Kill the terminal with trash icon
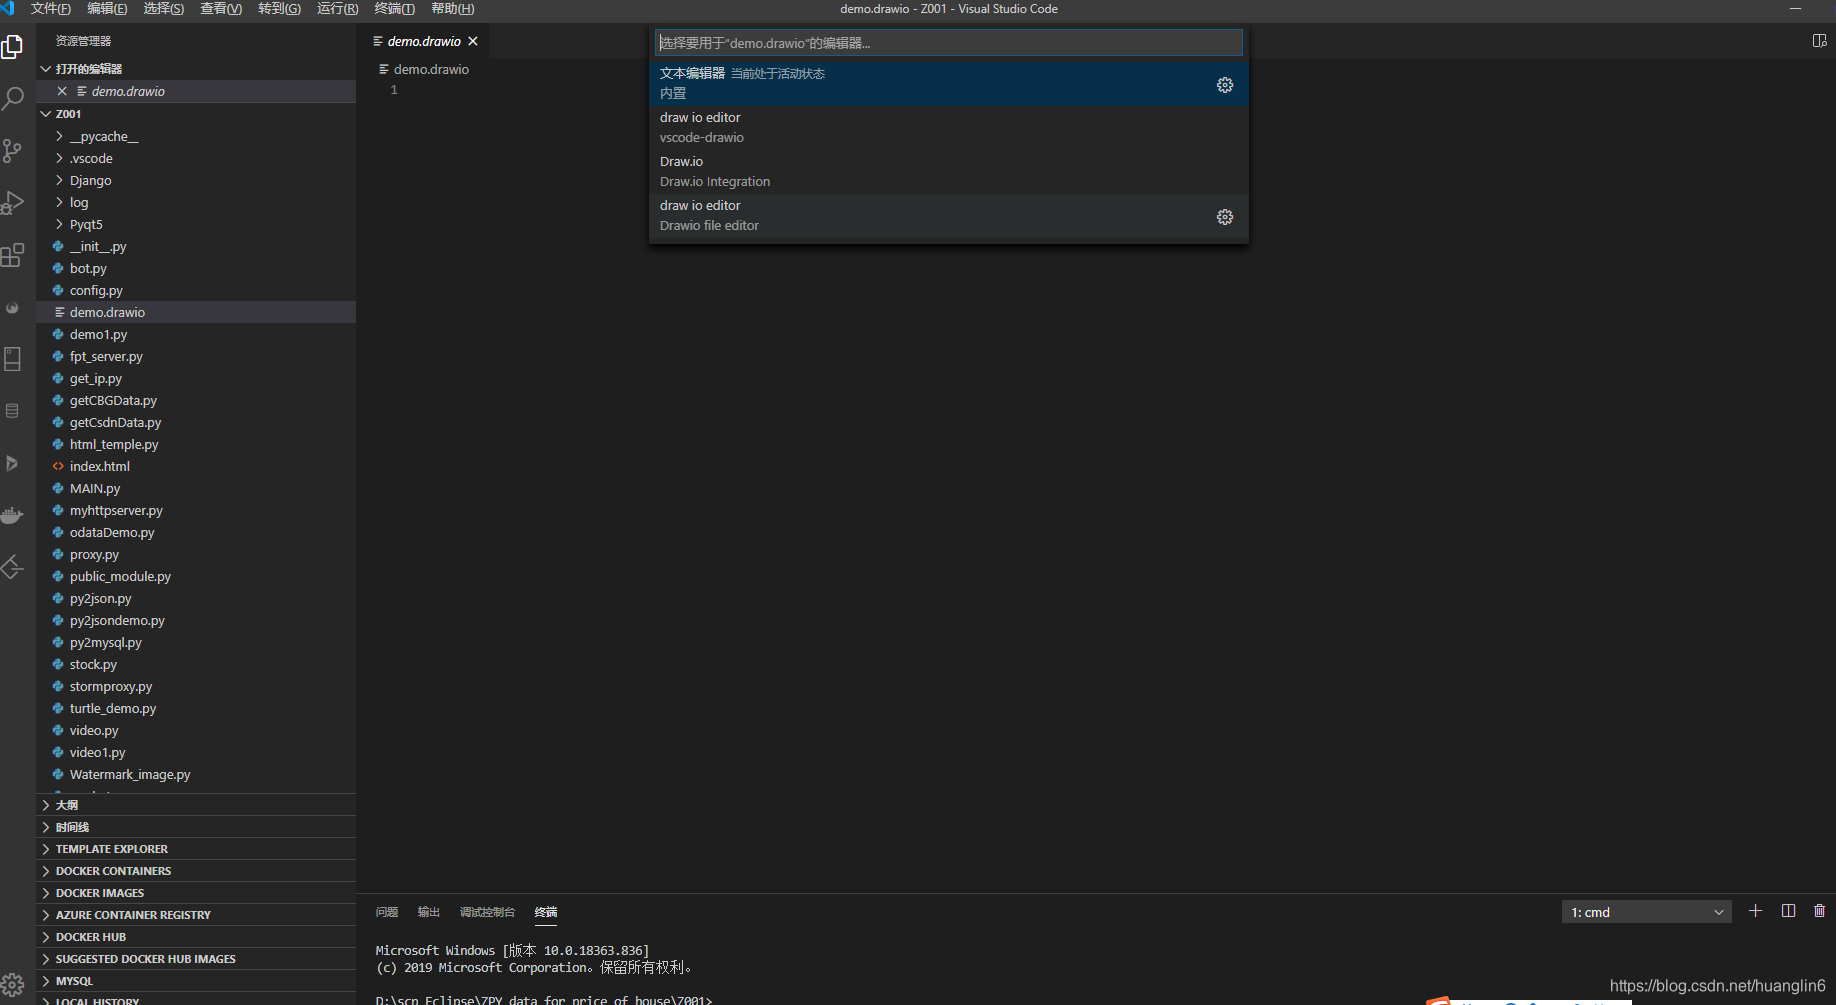The width and height of the screenshot is (1836, 1005). coord(1819,911)
